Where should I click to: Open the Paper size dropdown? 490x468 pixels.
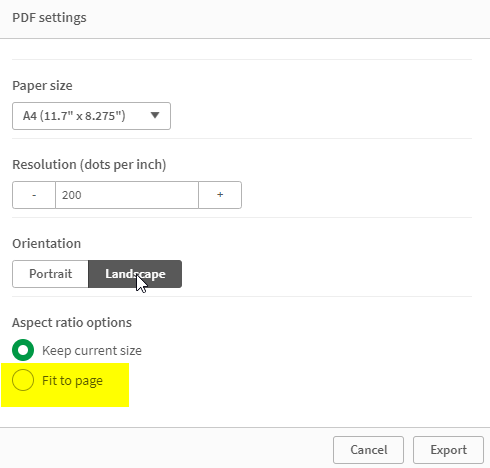[91, 116]
